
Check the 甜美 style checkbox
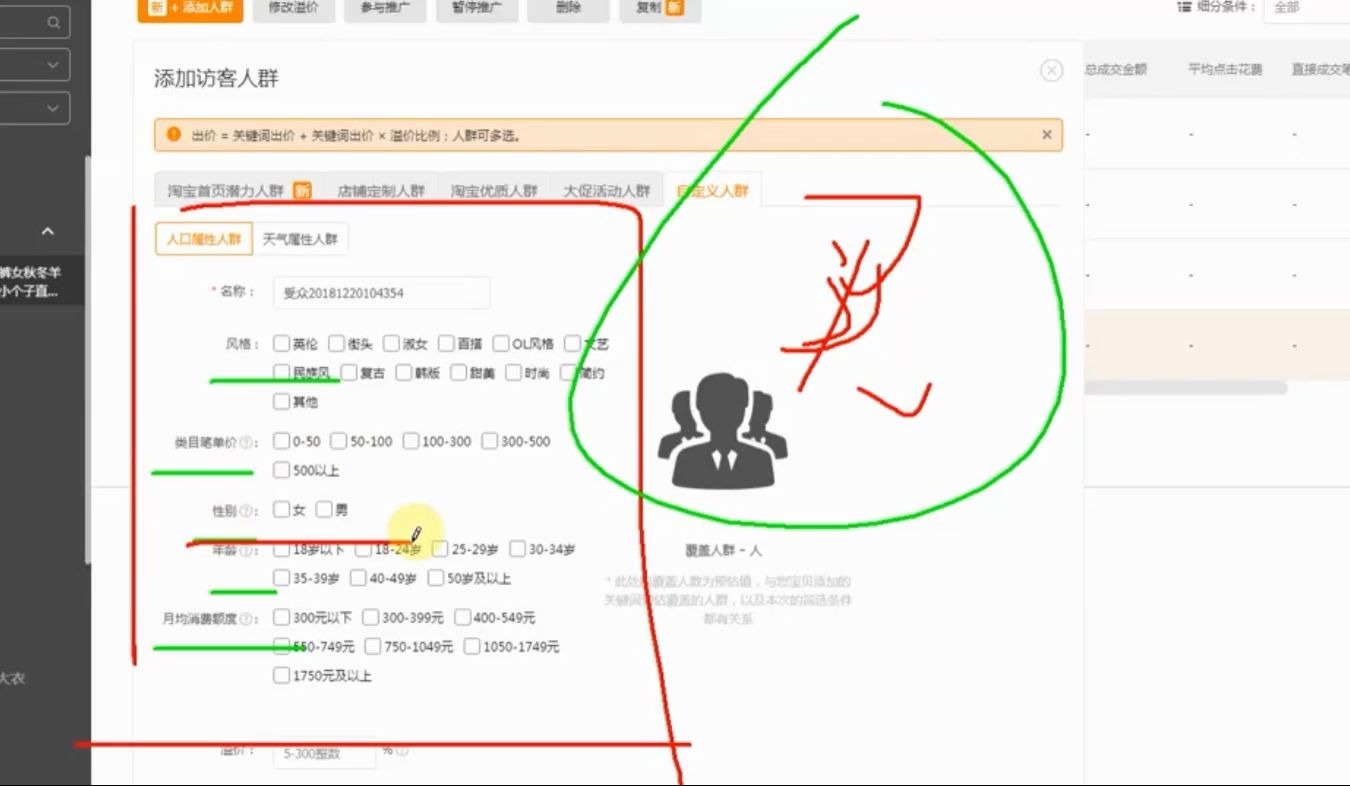click(459, 373)
